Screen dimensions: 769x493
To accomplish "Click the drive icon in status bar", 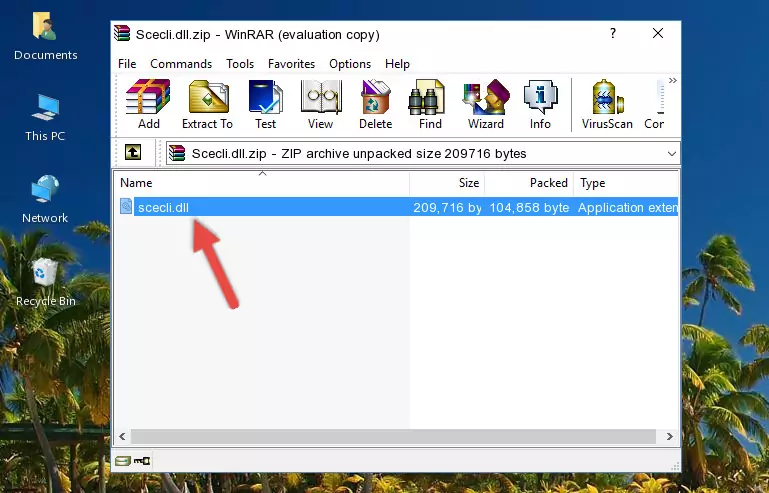I will click(x=123, y=461).
